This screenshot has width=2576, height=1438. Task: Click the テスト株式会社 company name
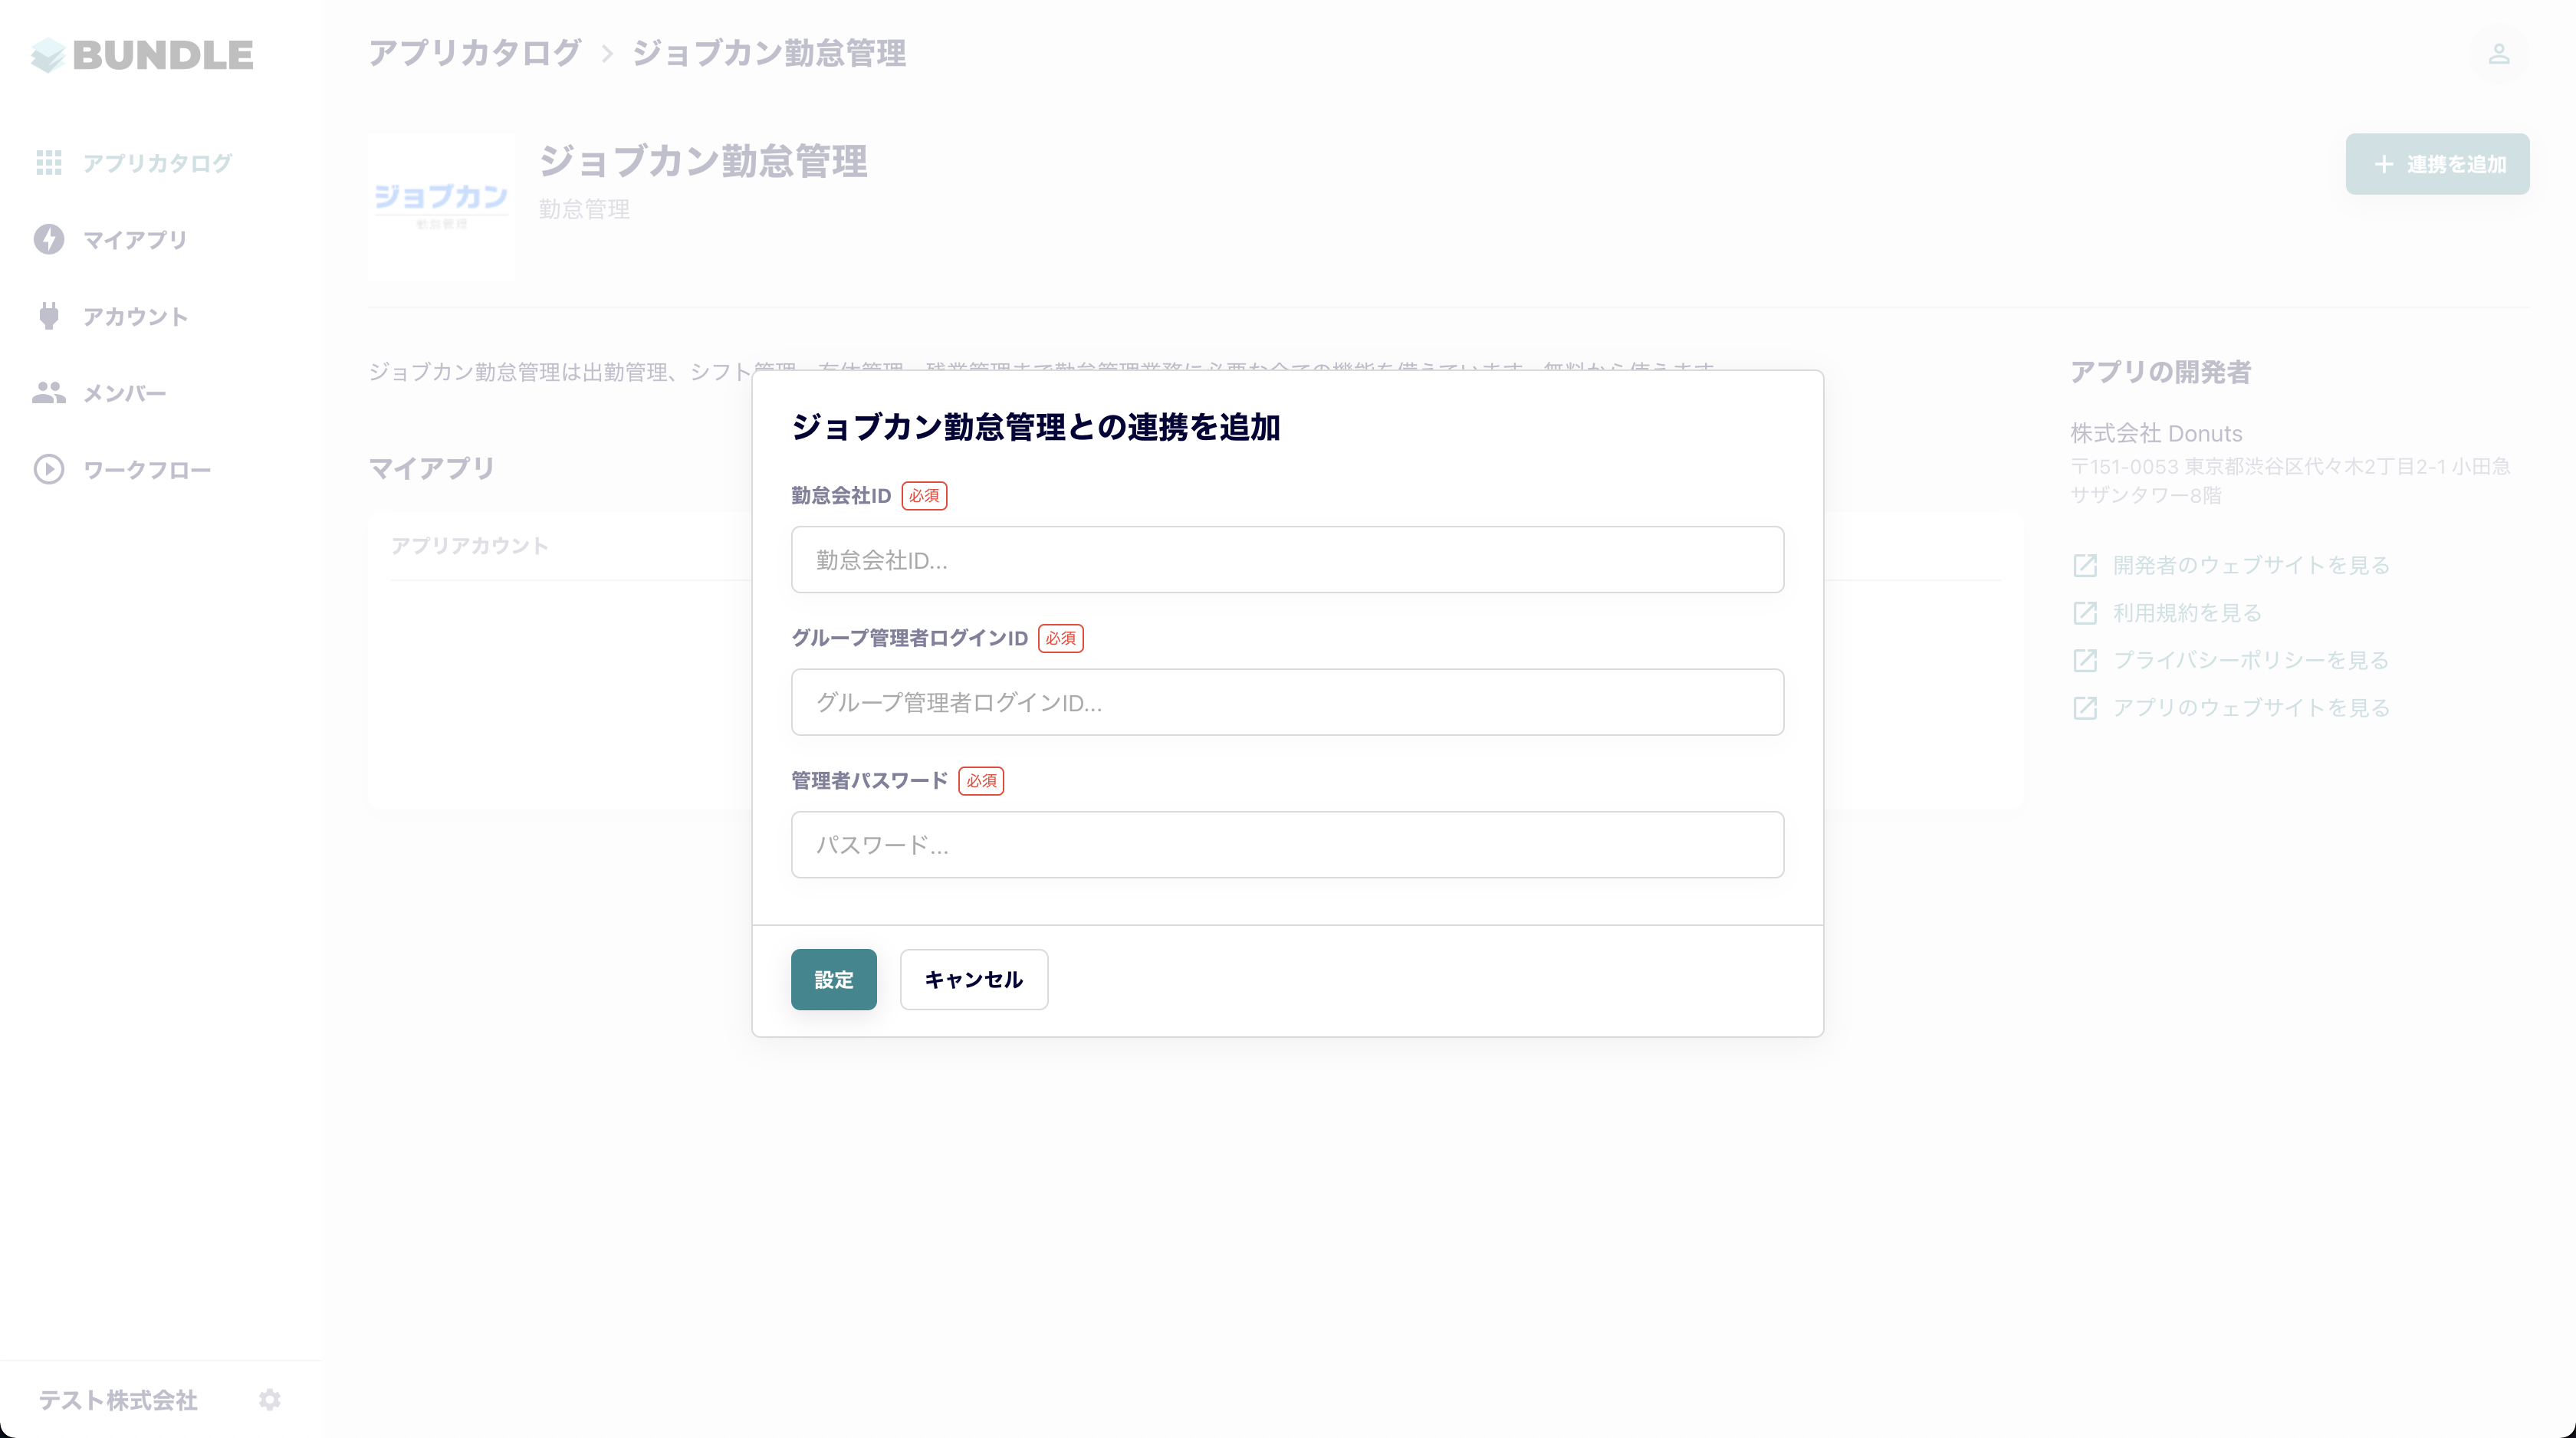118,1400
